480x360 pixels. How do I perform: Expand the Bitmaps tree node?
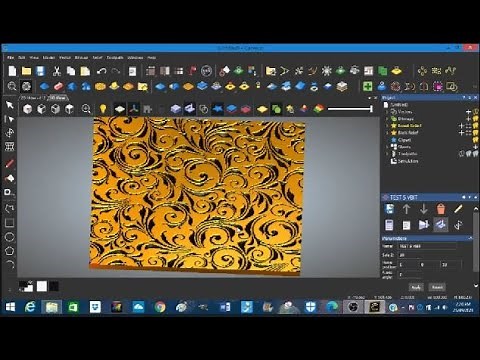(x=387, y=119)
